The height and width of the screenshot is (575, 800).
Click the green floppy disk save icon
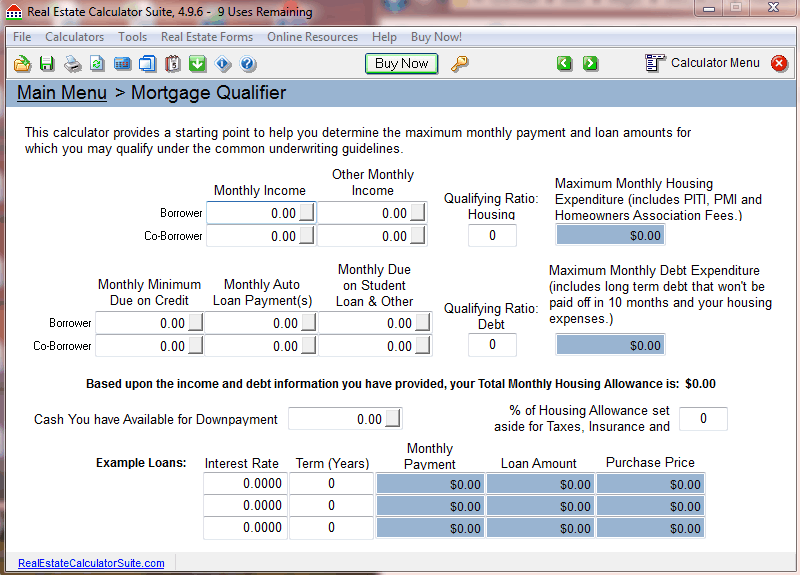pos(47,64)
